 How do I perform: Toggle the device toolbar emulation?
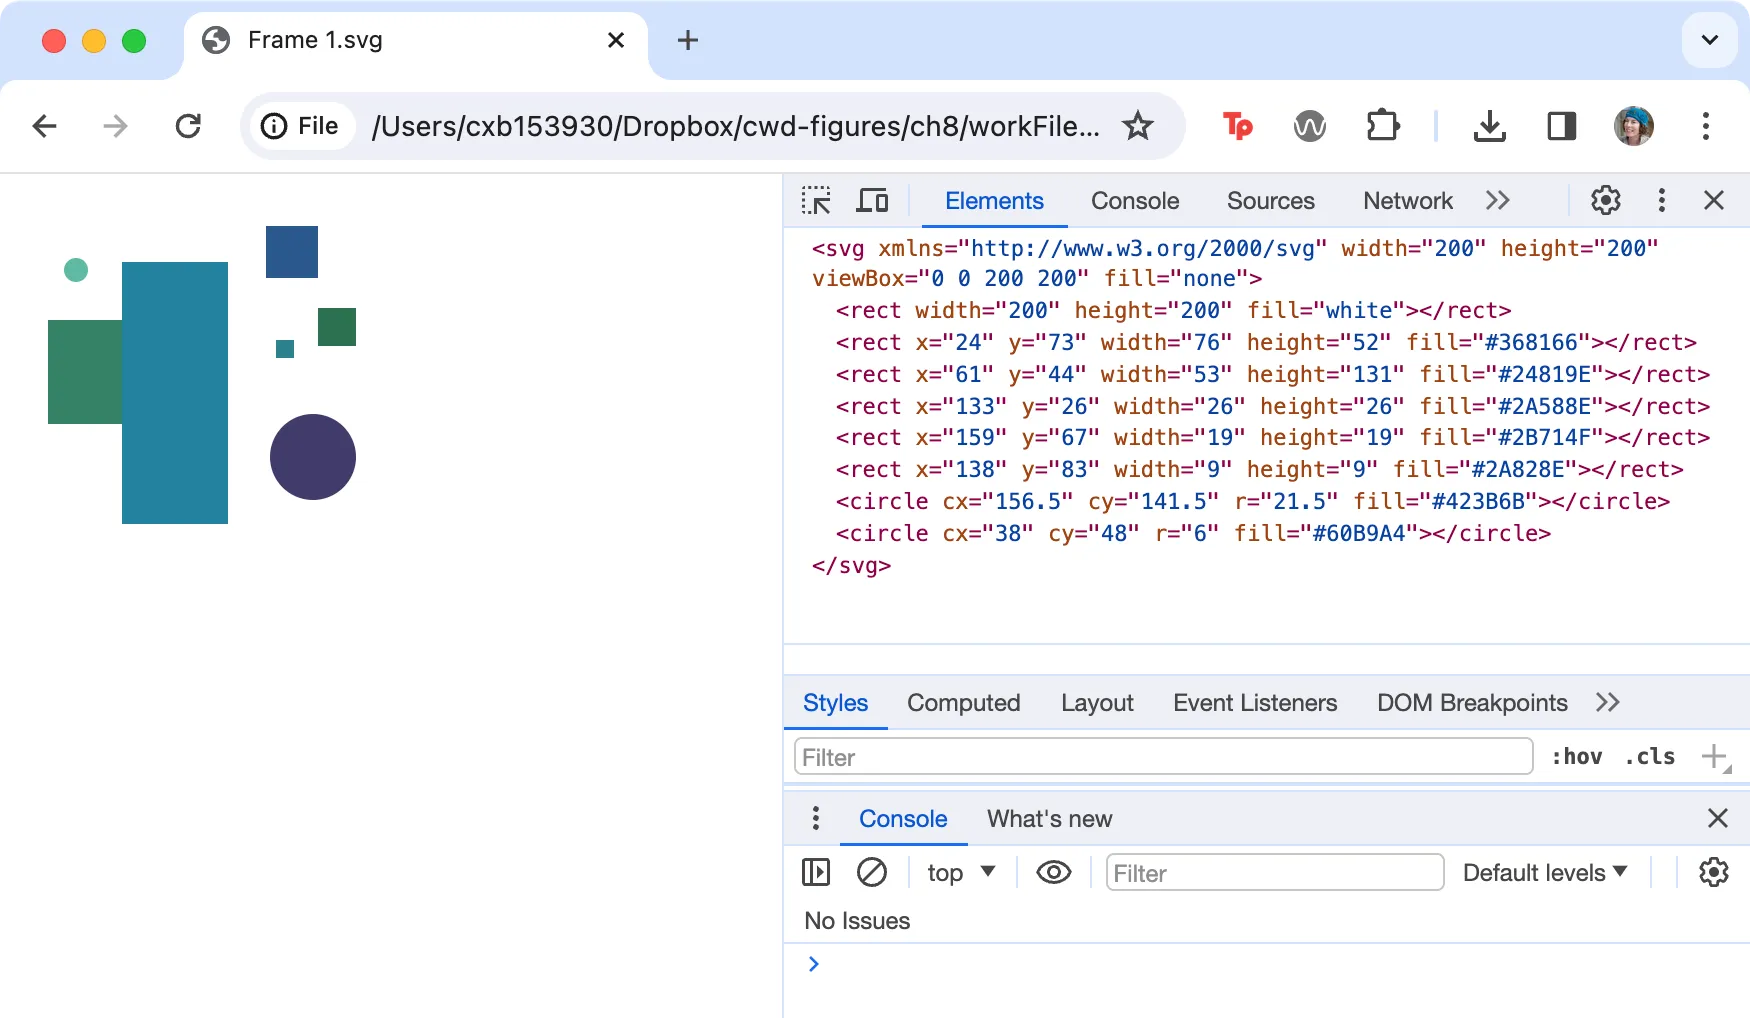click(x=872, y=200)
